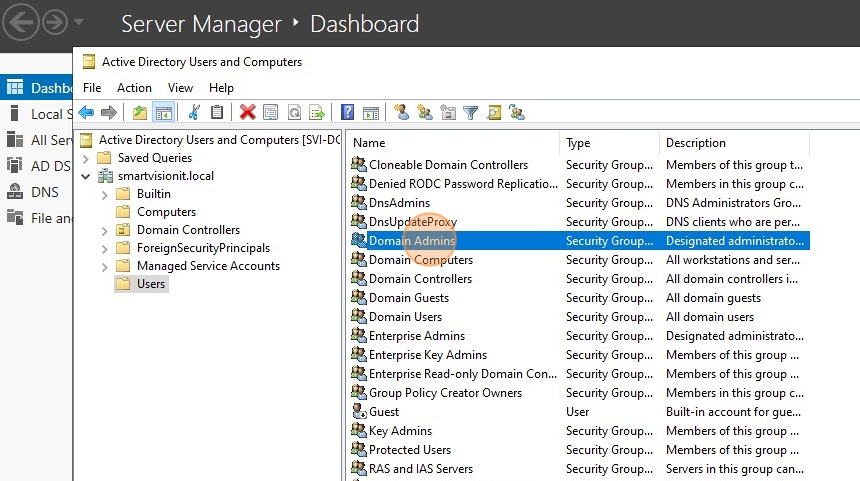Select the root Active Directory Users and Computers node

point(219,140)
